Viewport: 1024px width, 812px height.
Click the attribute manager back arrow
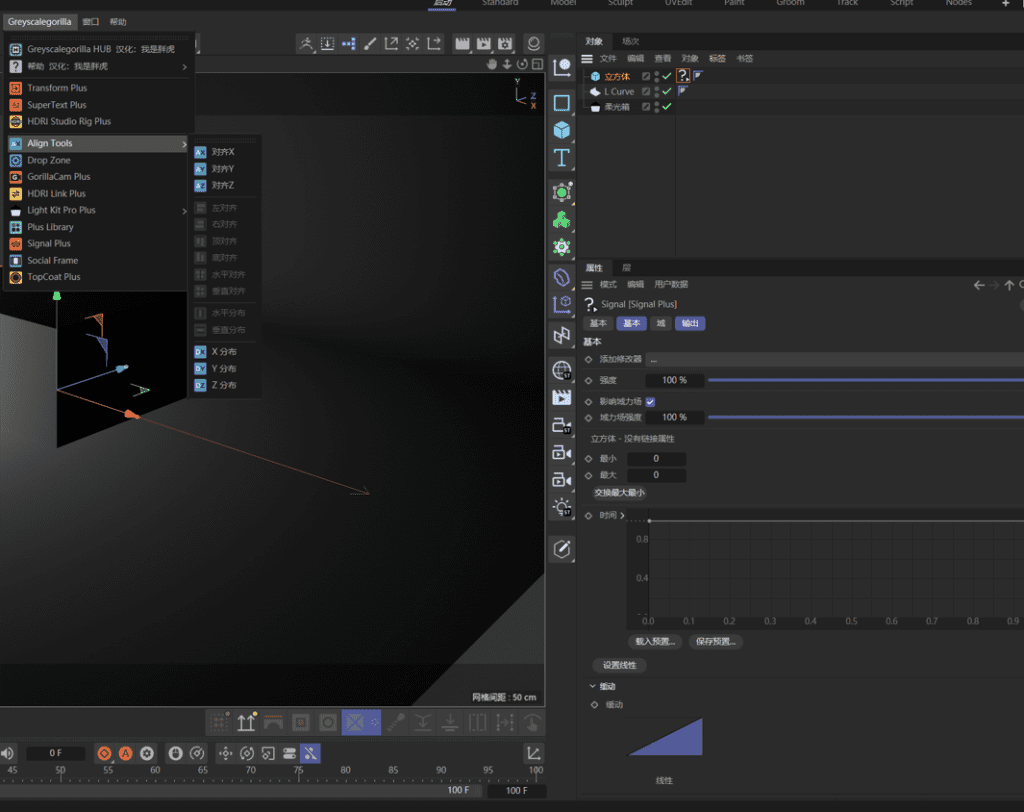tap(978, 285)
